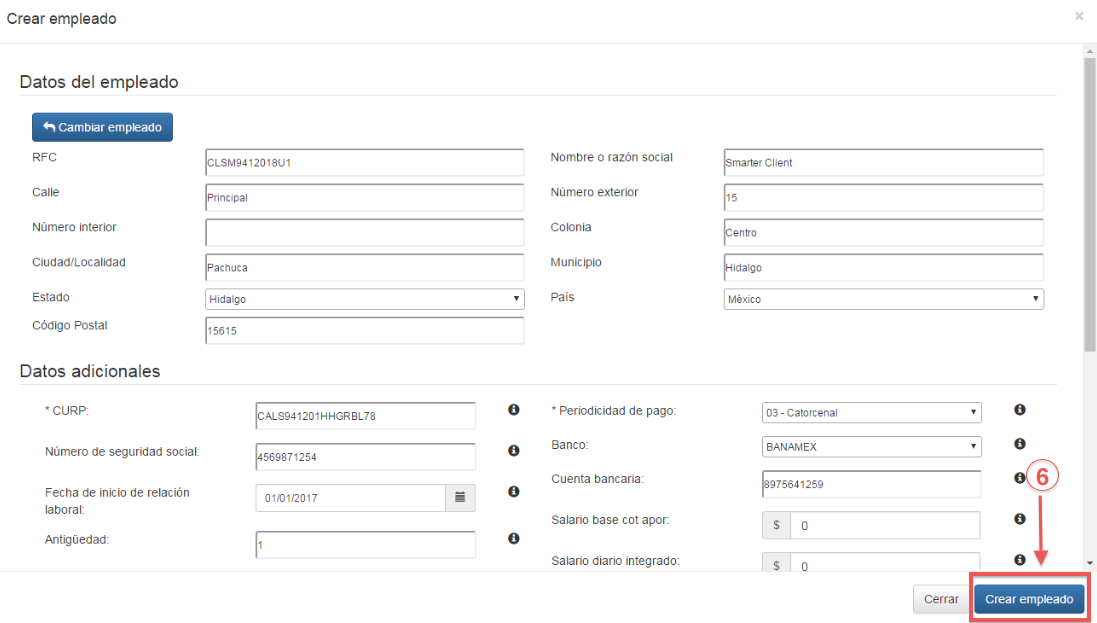1097x623 pixels.
Task: Close the Crear empleado dialog with X
Action: [1079, 16]
